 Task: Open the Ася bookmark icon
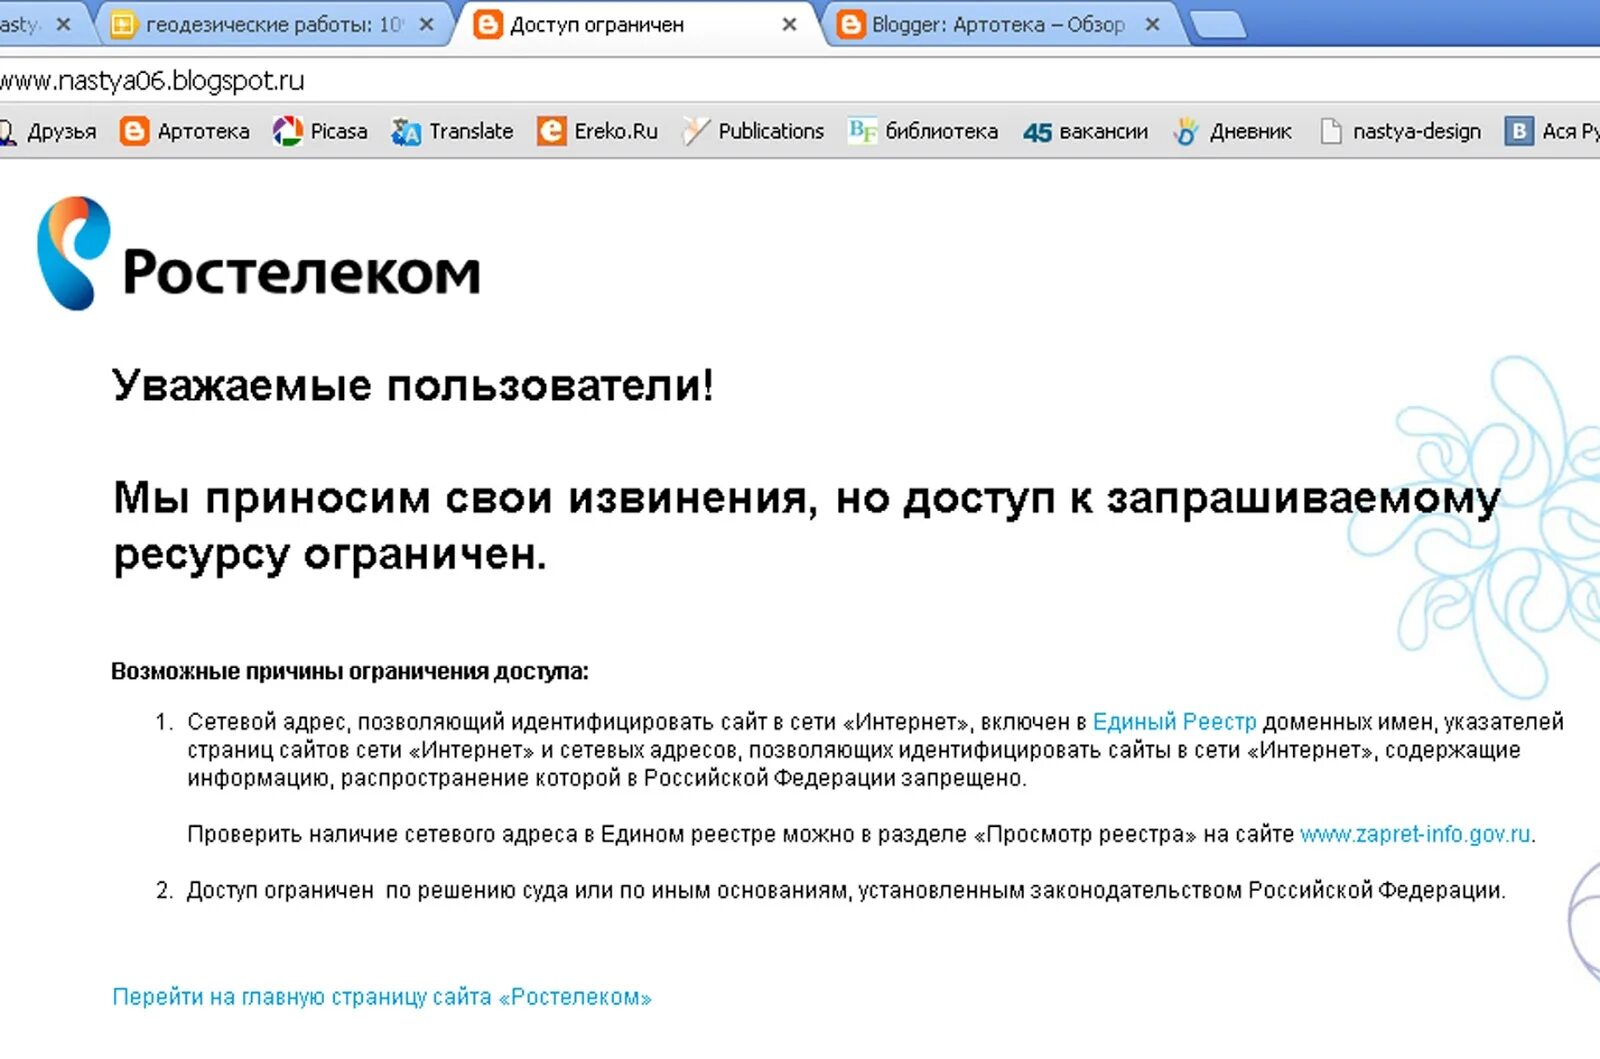pos(1519,131)
